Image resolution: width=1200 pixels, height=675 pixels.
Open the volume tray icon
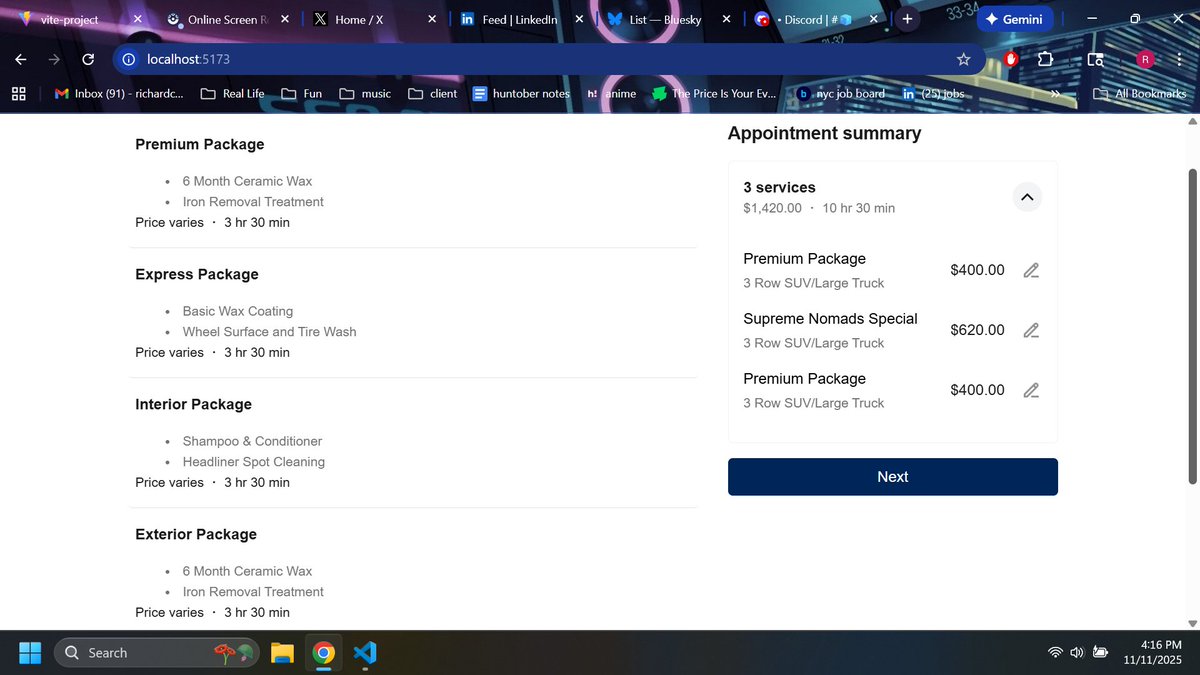(x=1077, y=653)
